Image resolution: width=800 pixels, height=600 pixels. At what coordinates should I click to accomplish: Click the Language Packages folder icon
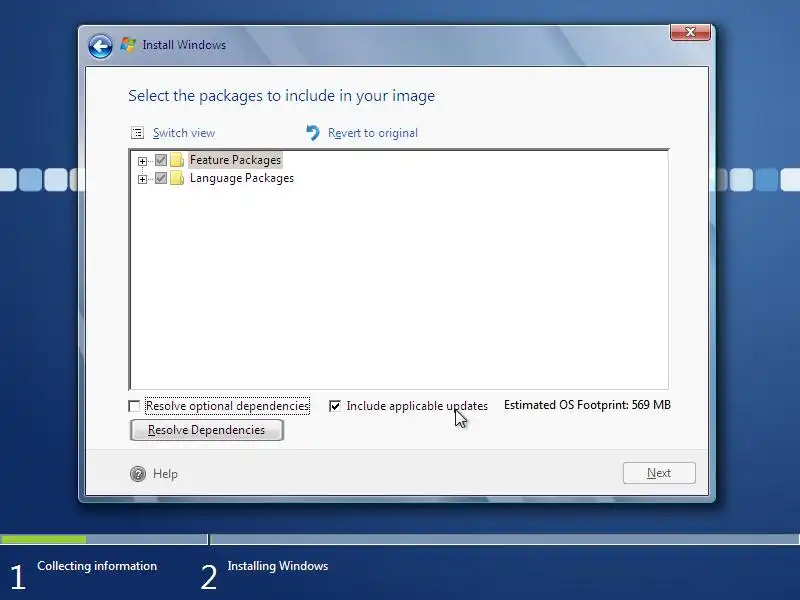point(177,179)
